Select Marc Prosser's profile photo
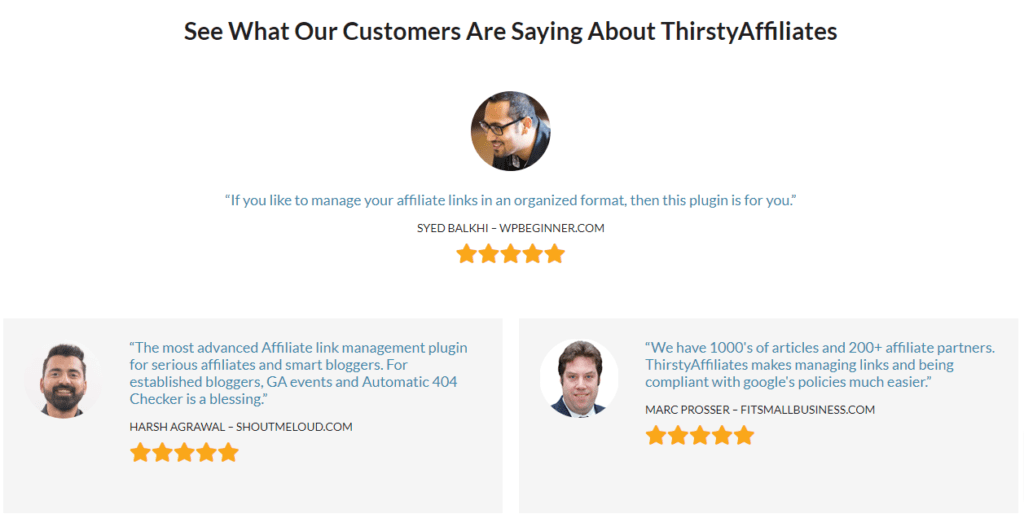 (x=578, y=379)
